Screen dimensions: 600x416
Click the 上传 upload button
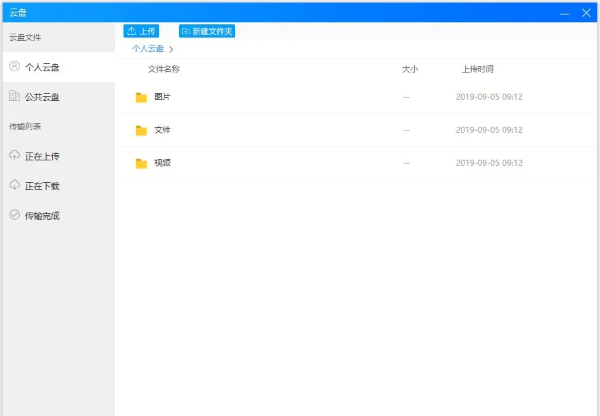tap(141, 31)
